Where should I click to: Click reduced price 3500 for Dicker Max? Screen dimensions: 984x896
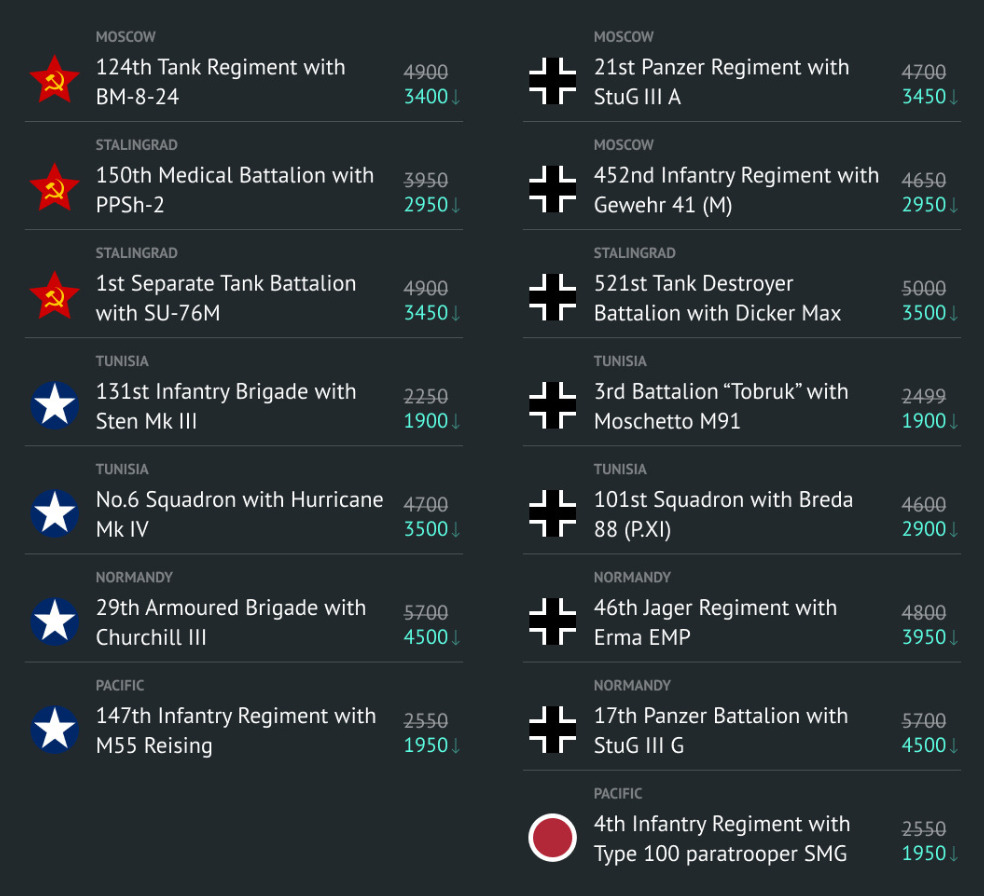click(x=924, y=313)
